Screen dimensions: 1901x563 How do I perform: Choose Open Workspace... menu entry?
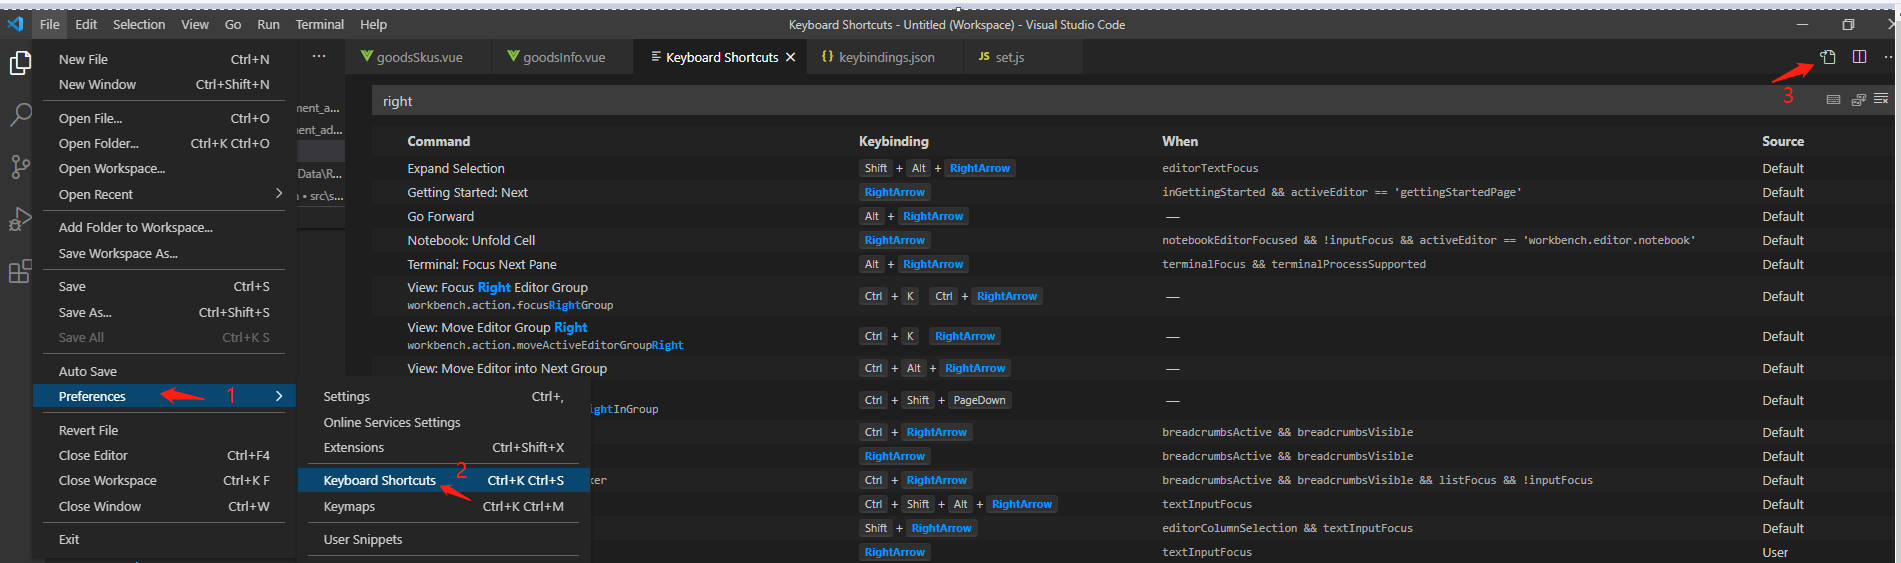pos(165,168)
